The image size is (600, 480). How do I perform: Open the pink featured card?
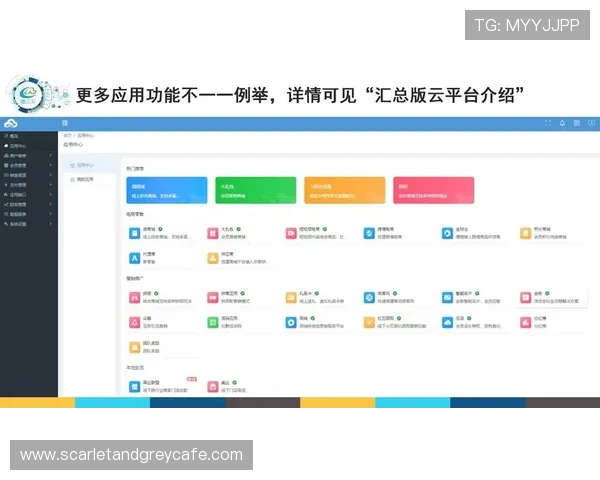click(434, 190)
